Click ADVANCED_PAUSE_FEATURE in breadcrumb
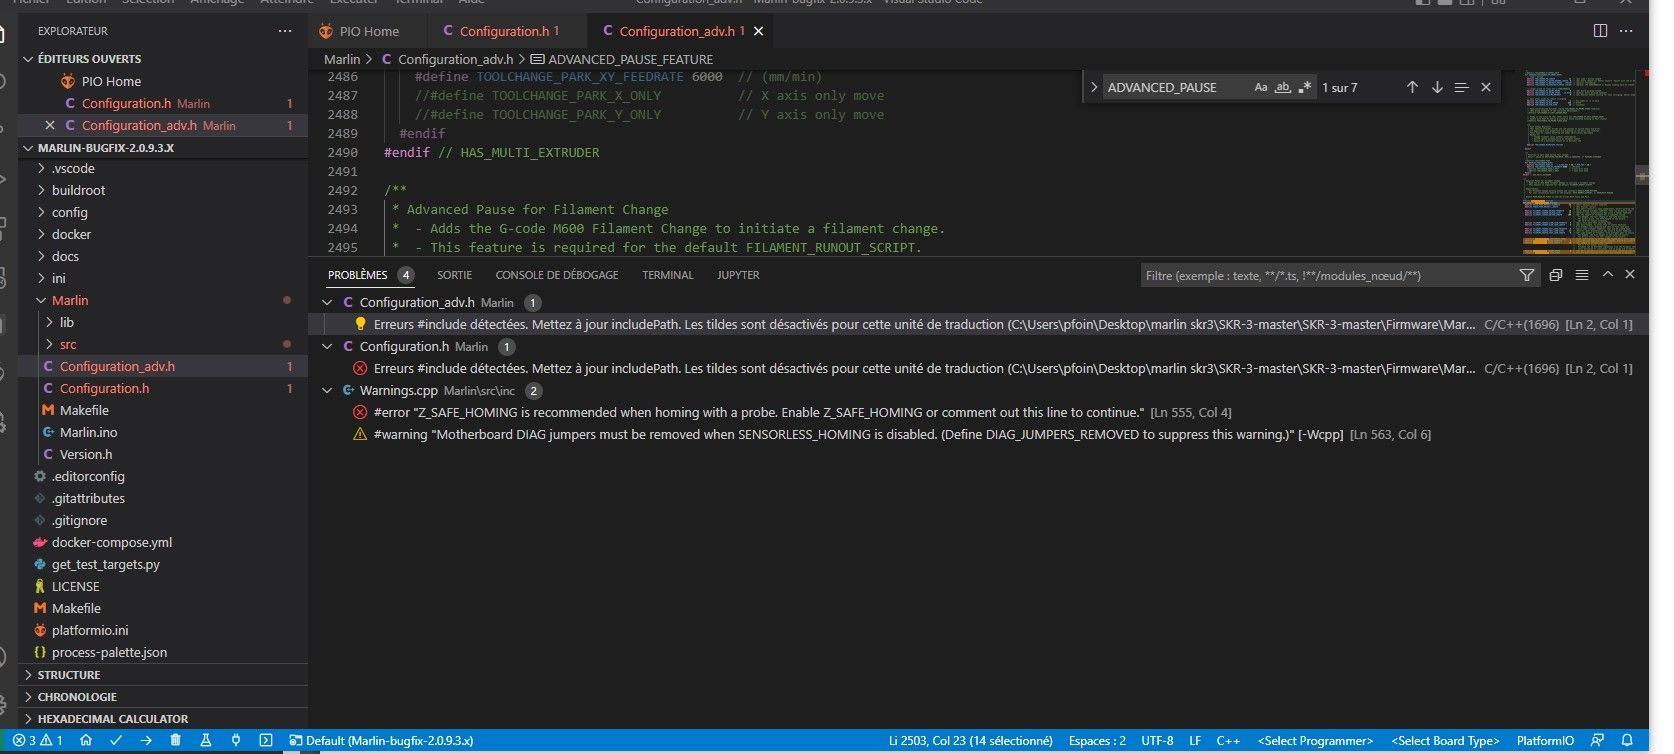This screenshot has height=754, width=1674. click(630, 59)
